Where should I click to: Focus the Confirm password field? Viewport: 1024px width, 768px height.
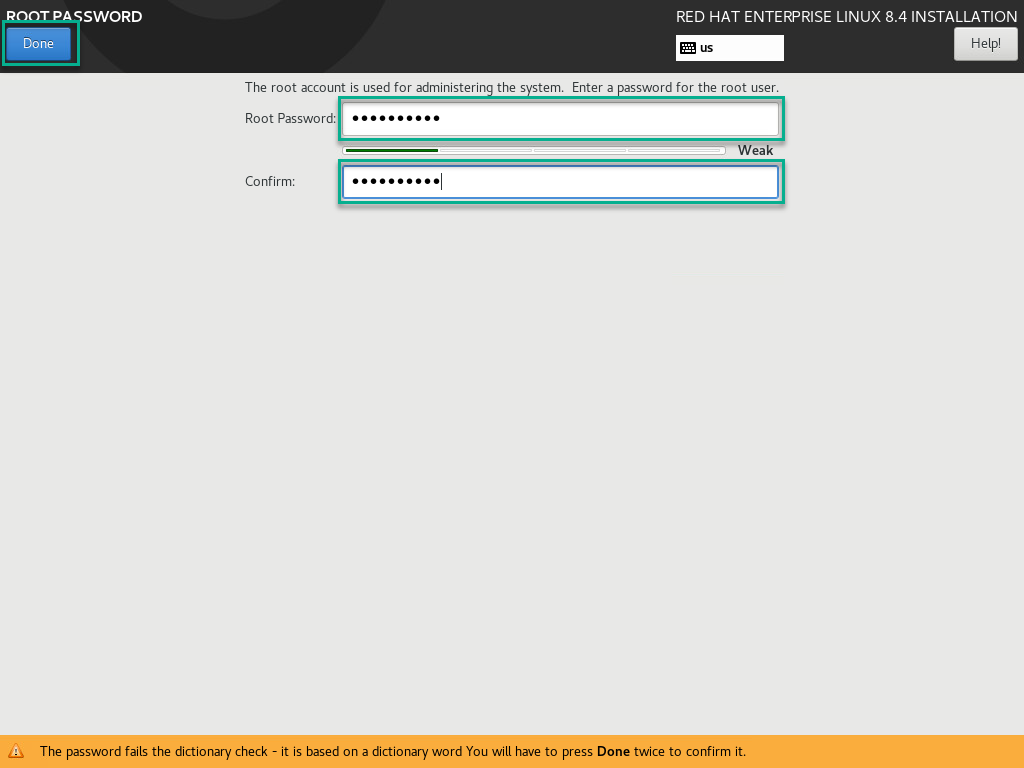pyautogui.click(x=560, y=182)
